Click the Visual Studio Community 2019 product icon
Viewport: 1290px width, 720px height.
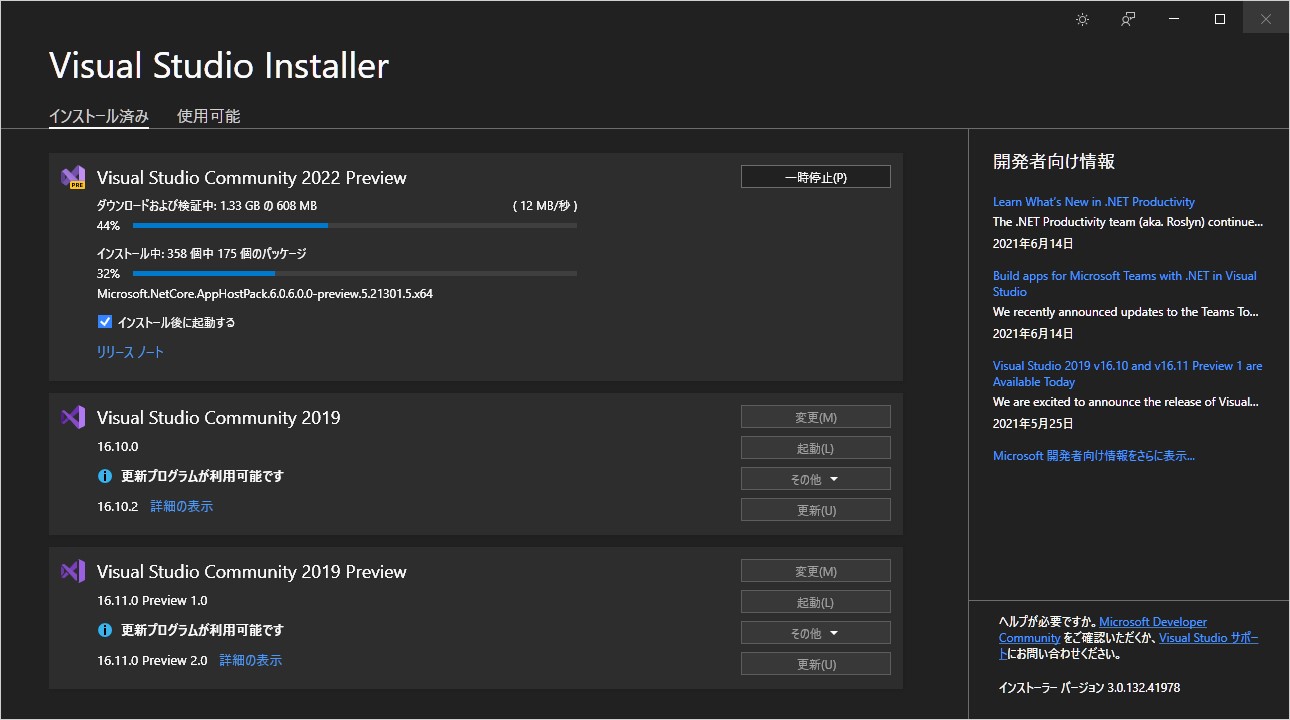click(72, 417)
